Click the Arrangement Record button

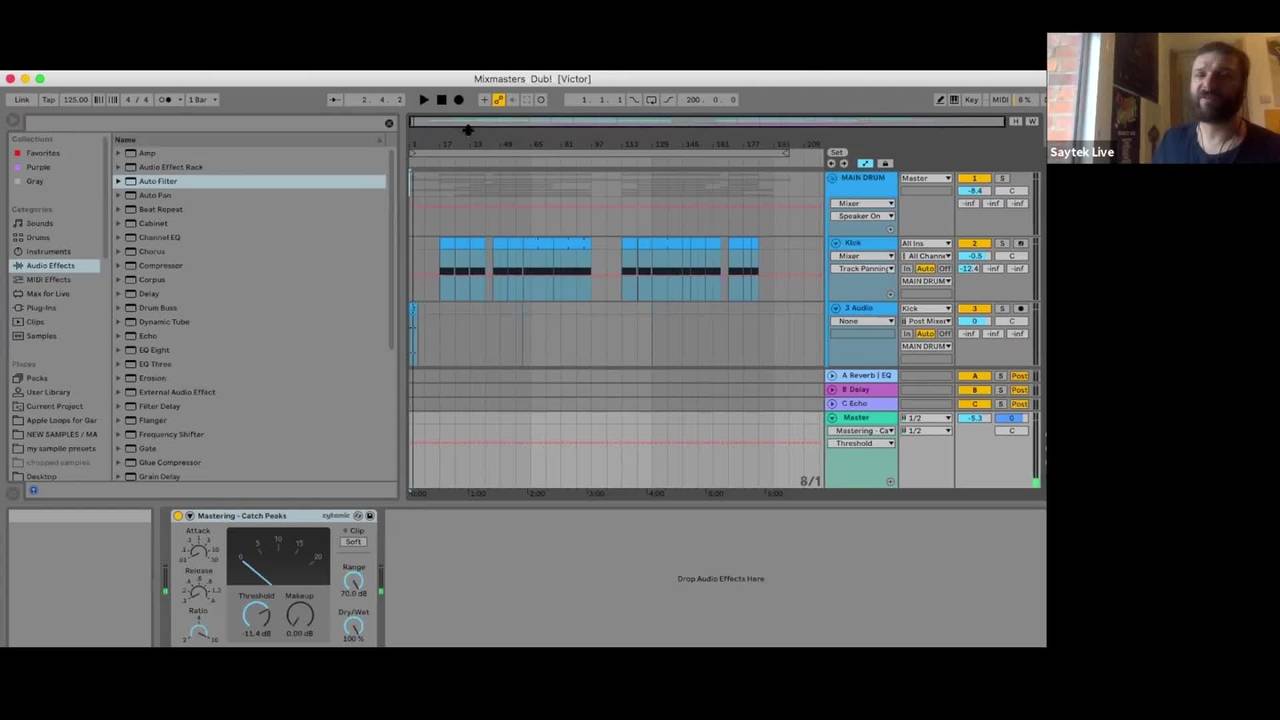[459, 100]
